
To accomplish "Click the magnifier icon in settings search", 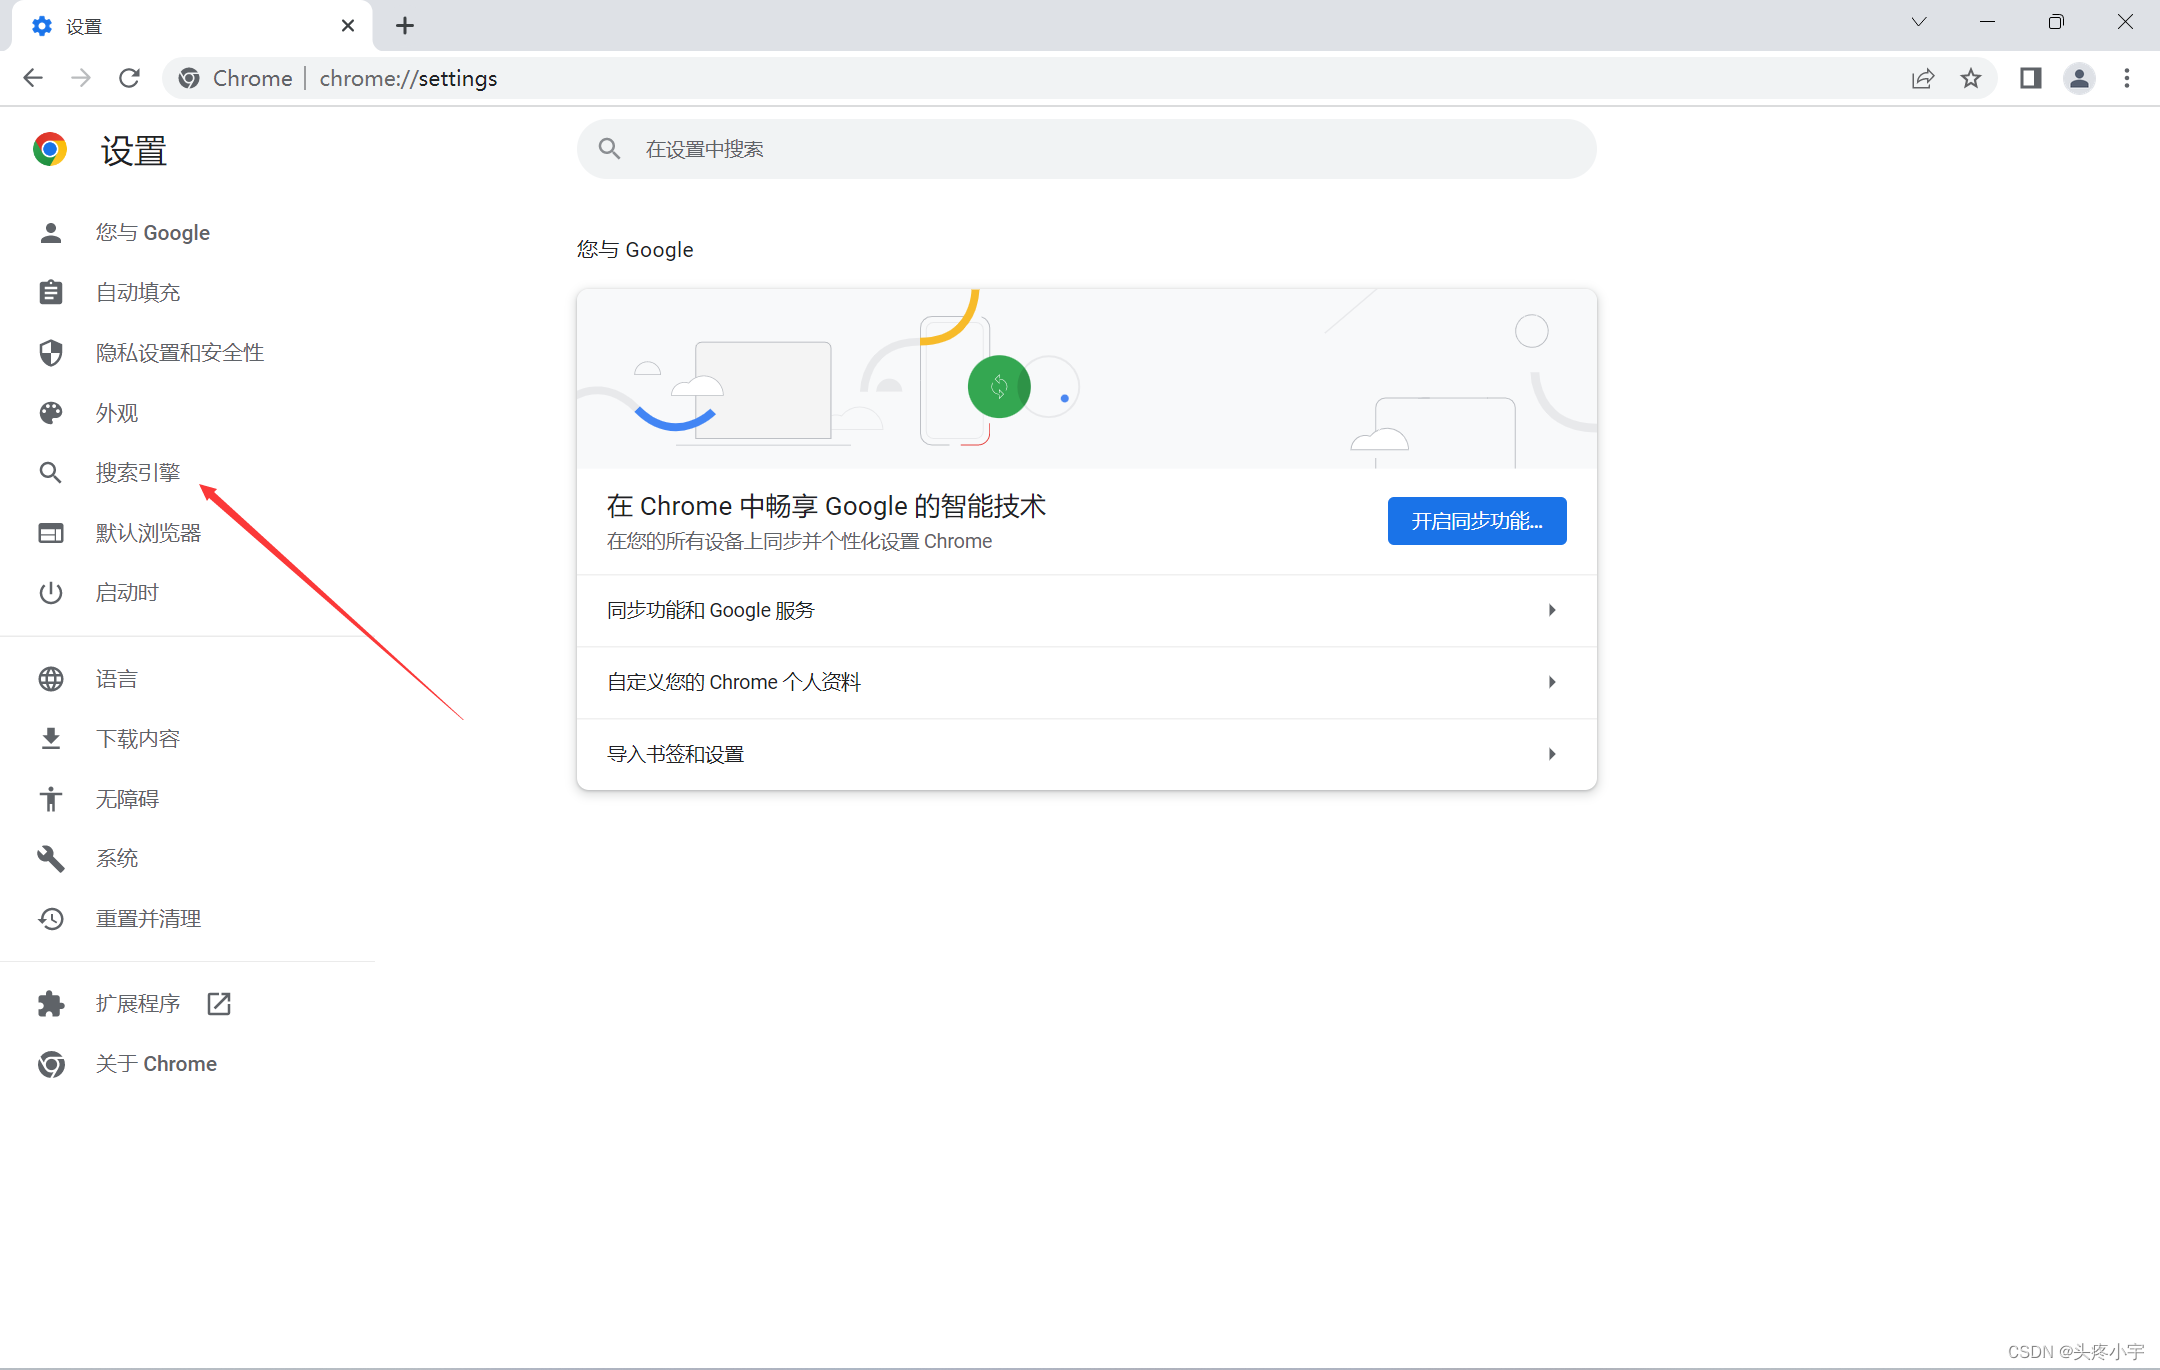I will pyautogui.click(x=609, y=149).
